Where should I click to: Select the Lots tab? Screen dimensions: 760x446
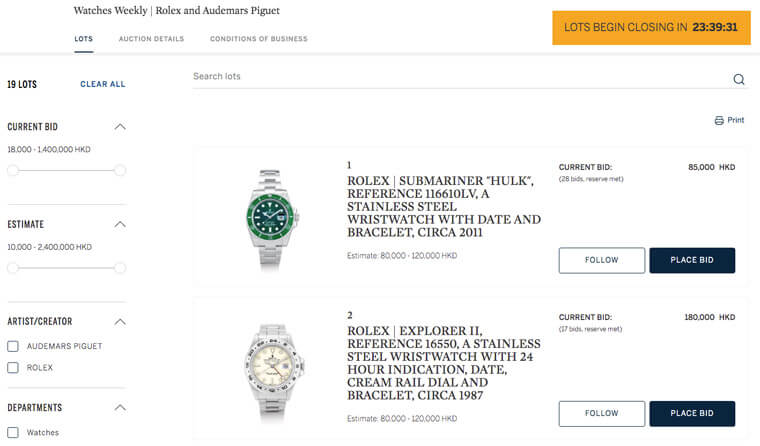coord(84,39)
